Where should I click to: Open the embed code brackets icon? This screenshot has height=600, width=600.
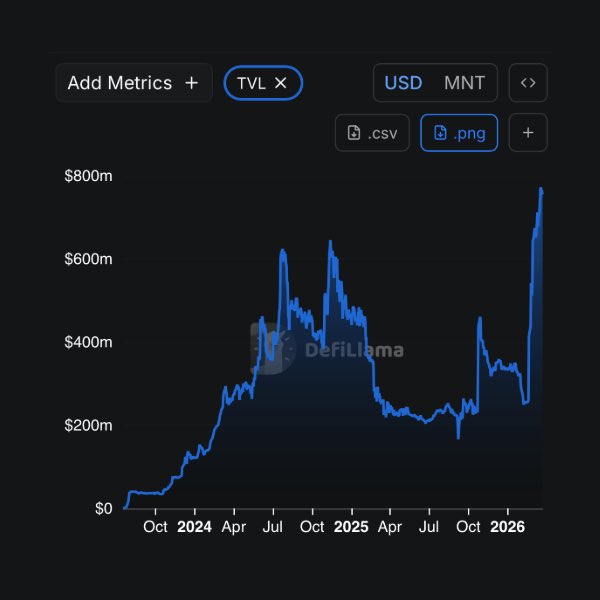pyautogui.click(x=528, y=83)
